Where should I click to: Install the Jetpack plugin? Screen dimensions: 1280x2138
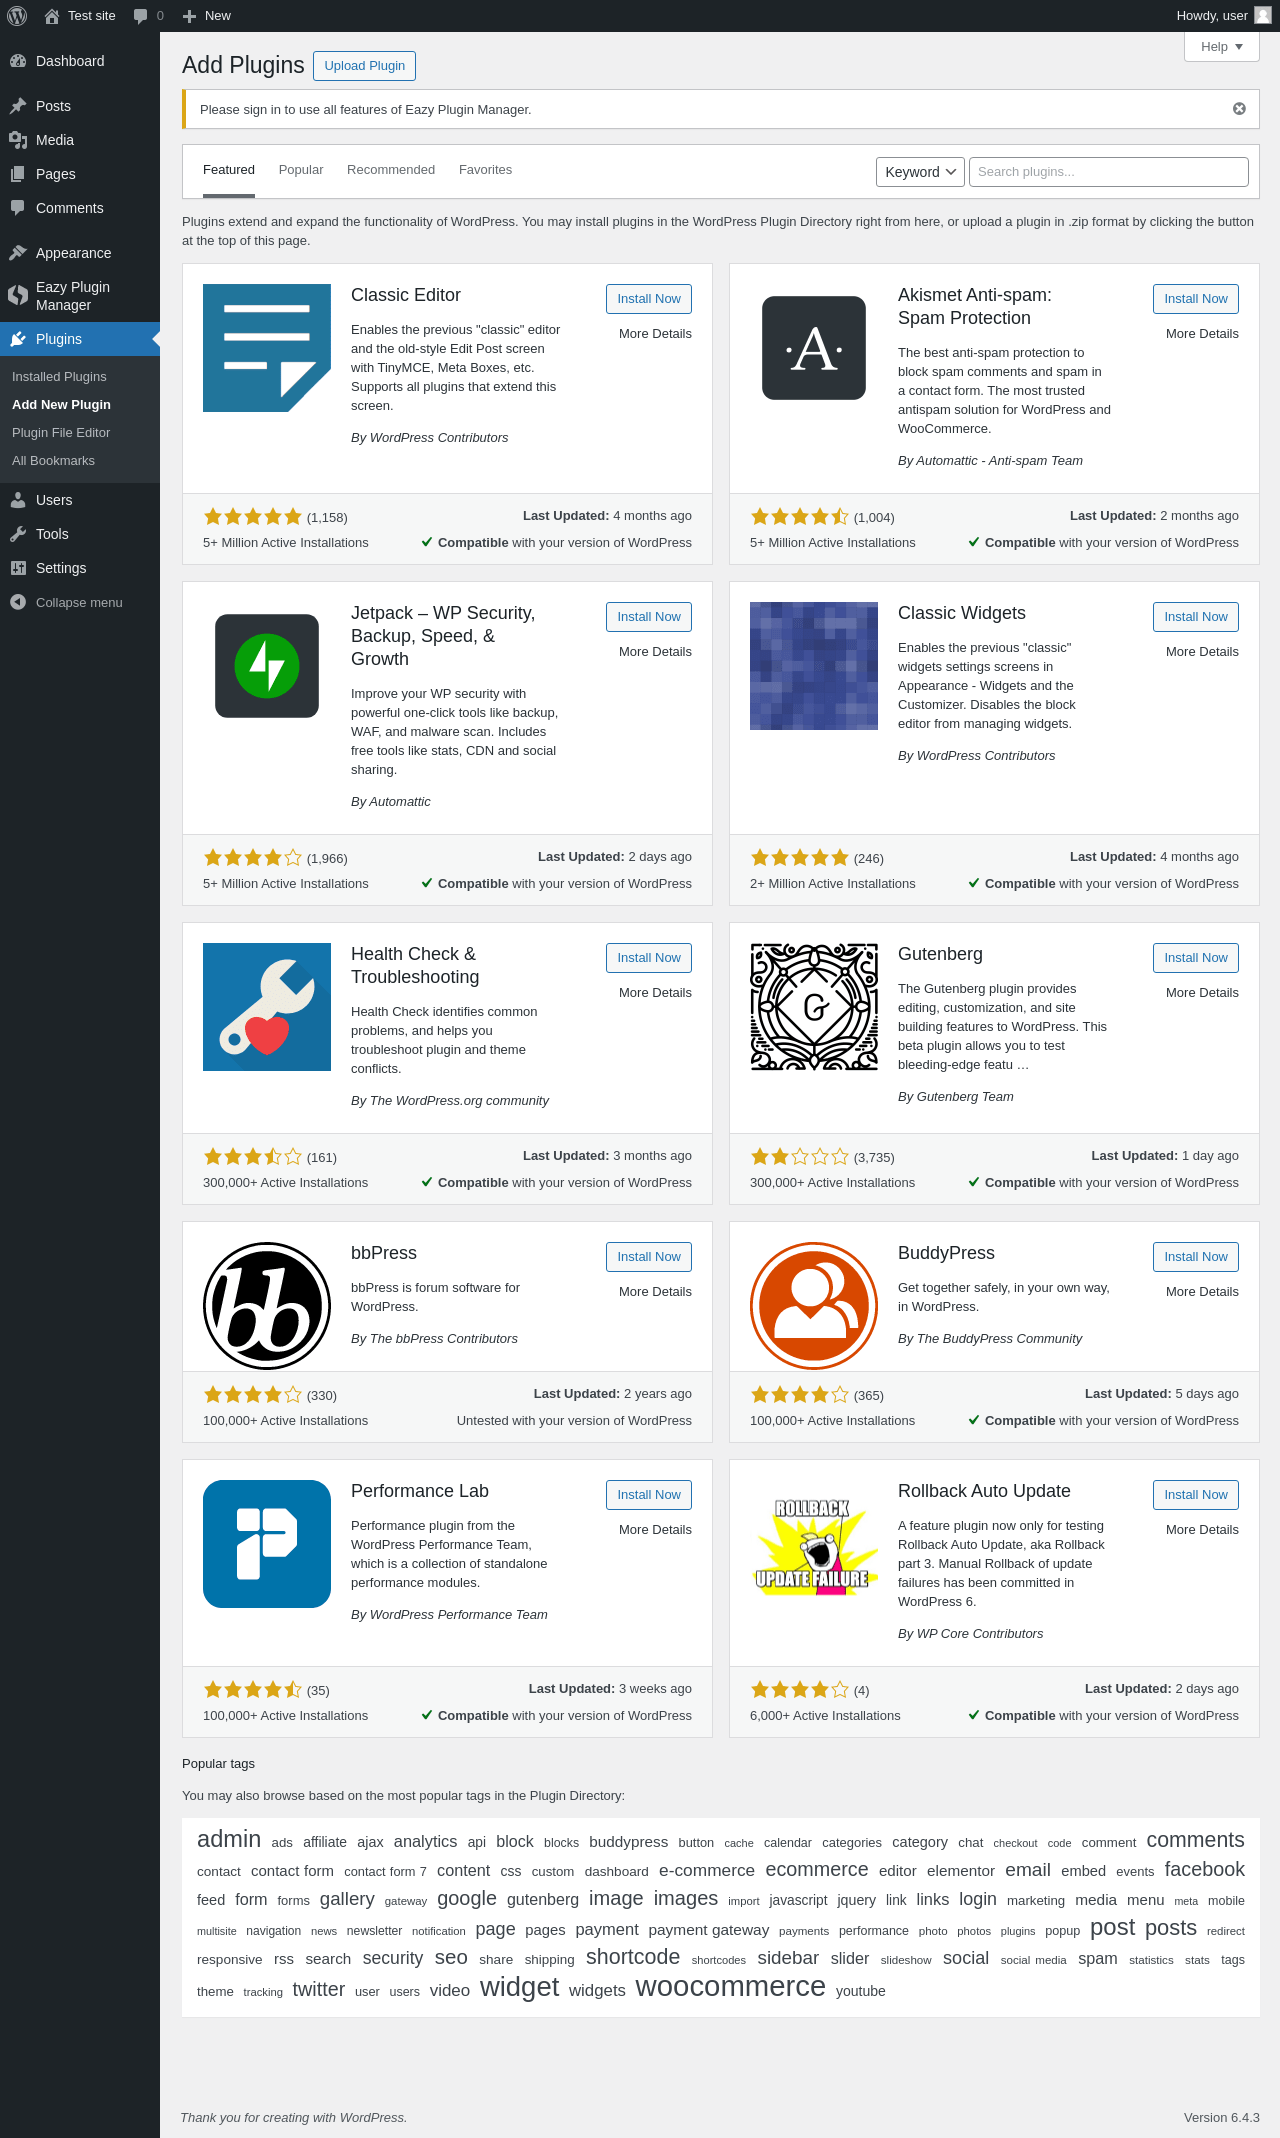click(x=649, y=617)
